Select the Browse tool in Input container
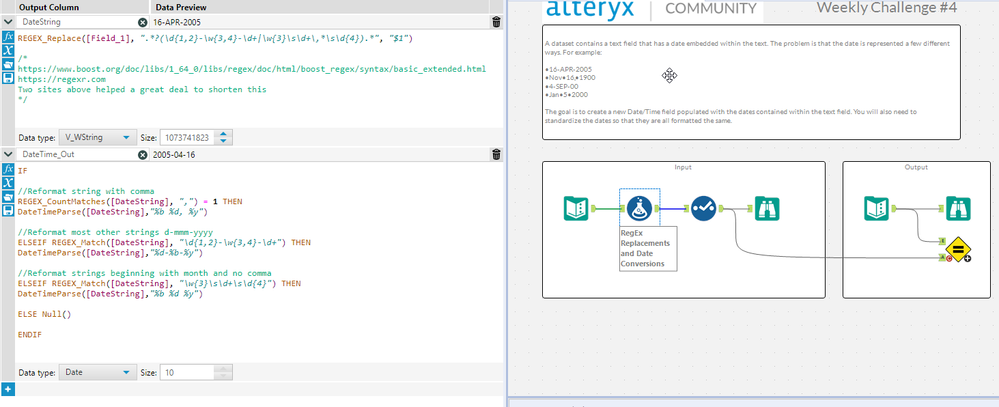999x407 pixels. point(768,208)
